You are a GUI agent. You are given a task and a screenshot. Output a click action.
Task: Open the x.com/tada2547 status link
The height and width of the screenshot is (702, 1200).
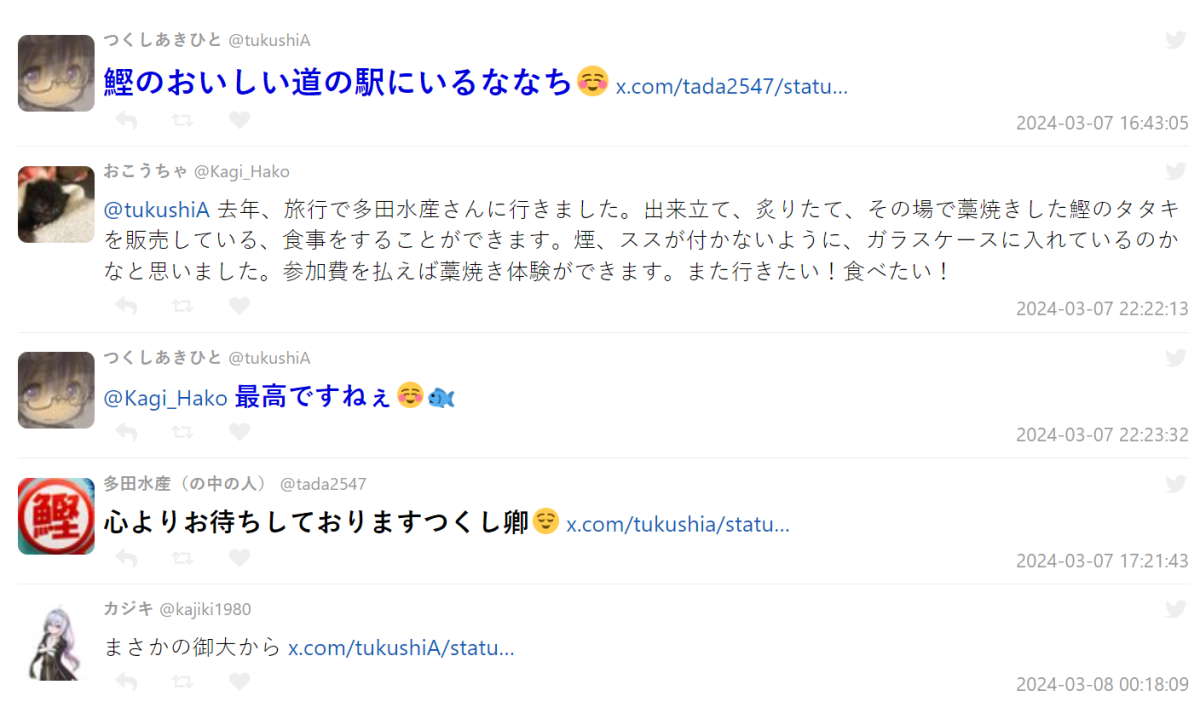(731, 86)
